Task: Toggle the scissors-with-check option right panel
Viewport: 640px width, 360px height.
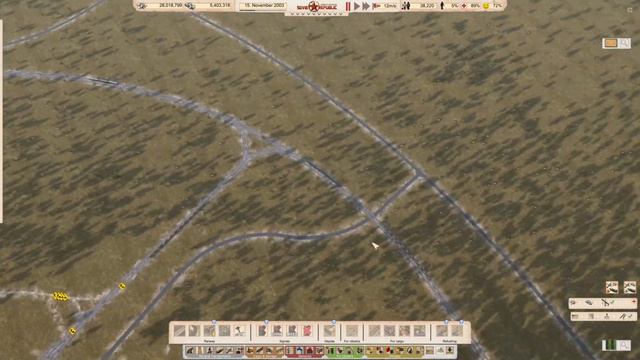Action: click(607, 302)
